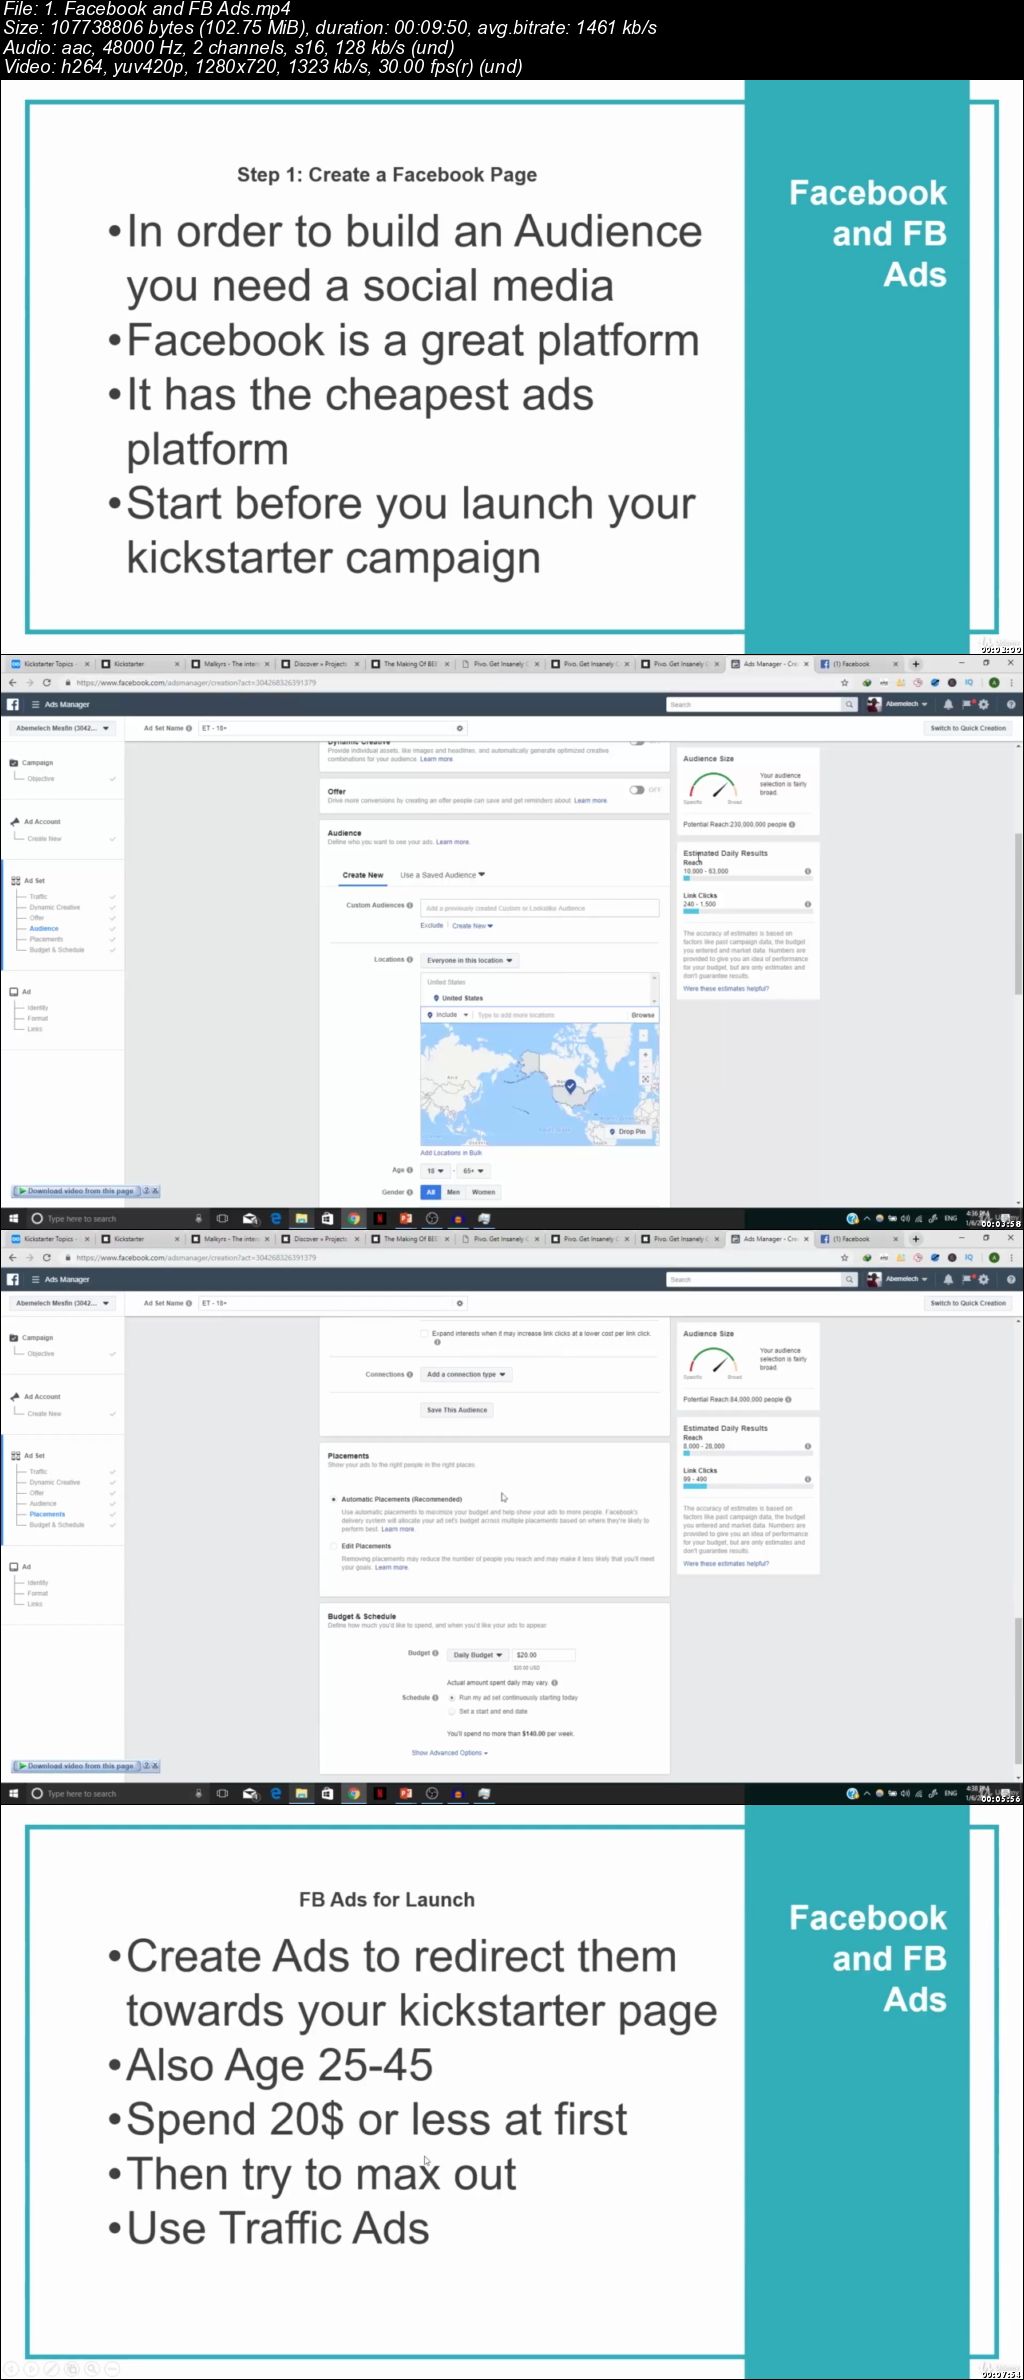This screenshot has height=2380, width=1024.
Task: Reload the page in the map frame browser
Action: pos(46,682)
